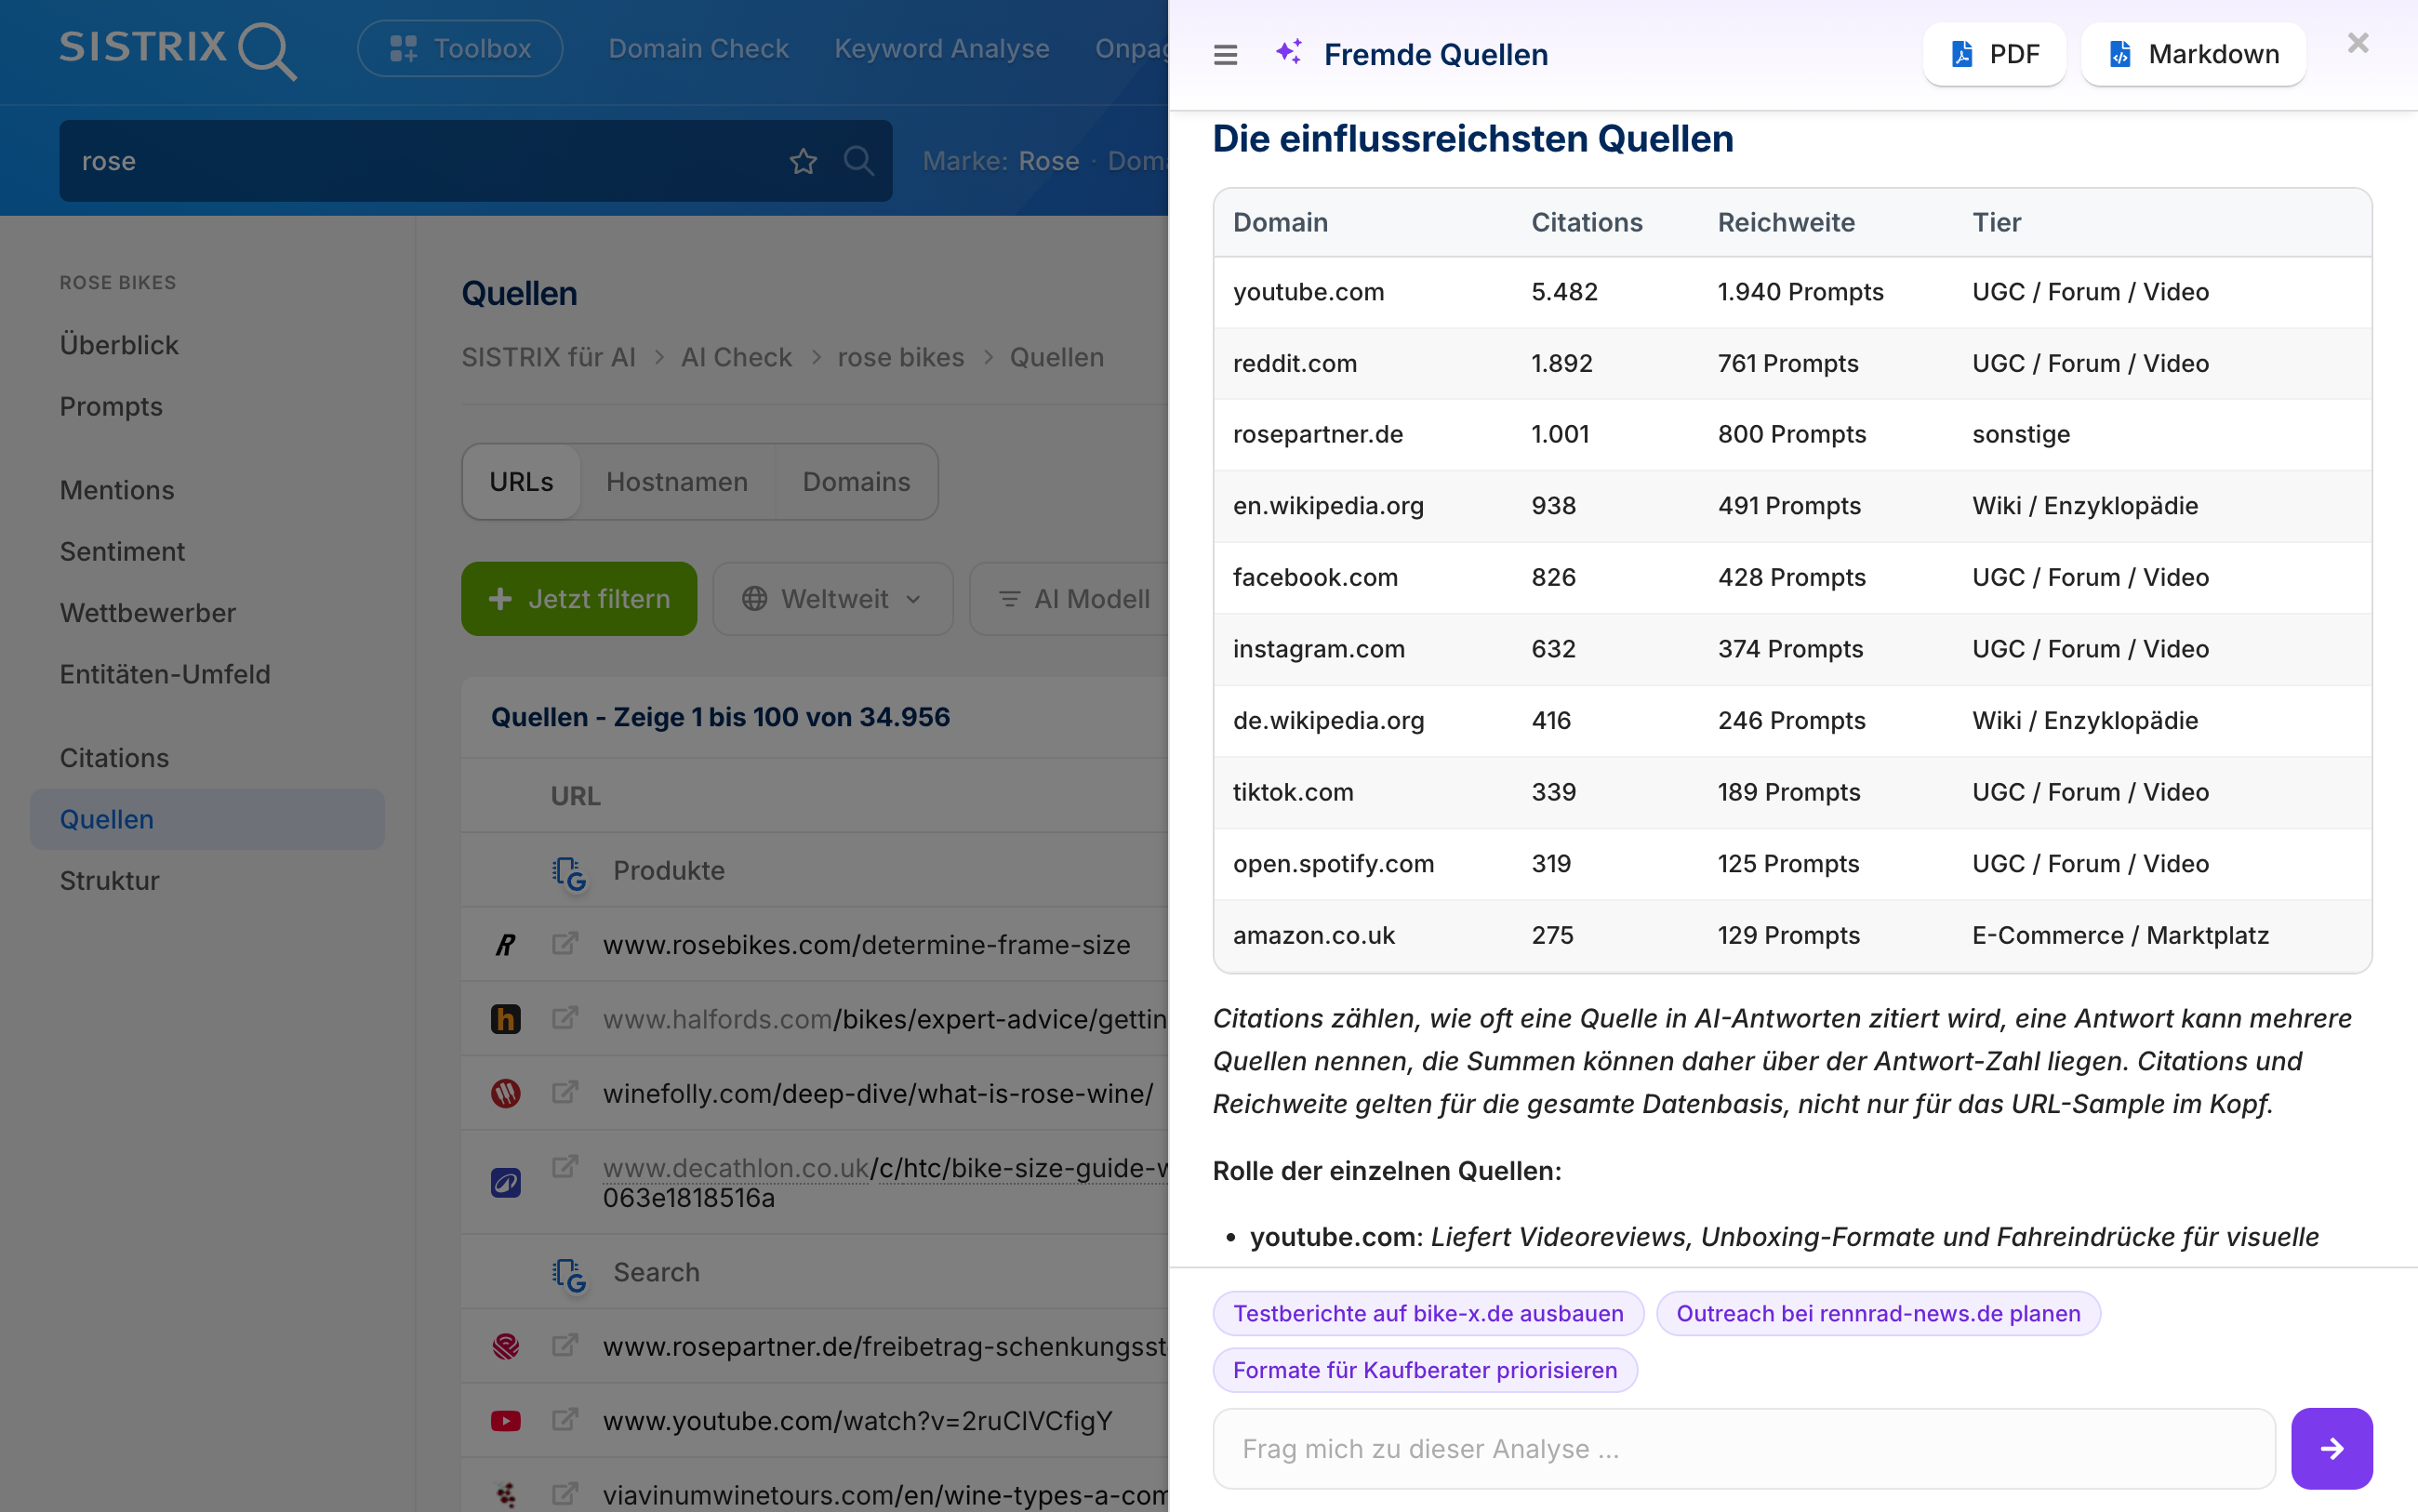Click the rosepartner favicon icon
The width and height of the screenshot is (2418, 1512).
506,1346
